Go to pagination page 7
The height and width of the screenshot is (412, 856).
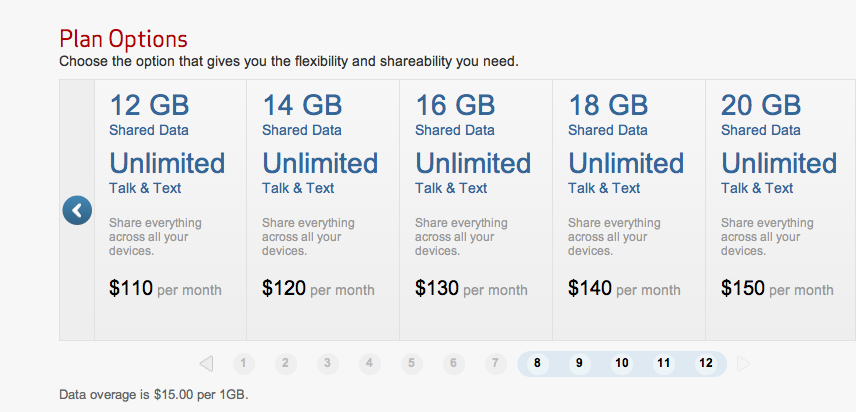495,363
